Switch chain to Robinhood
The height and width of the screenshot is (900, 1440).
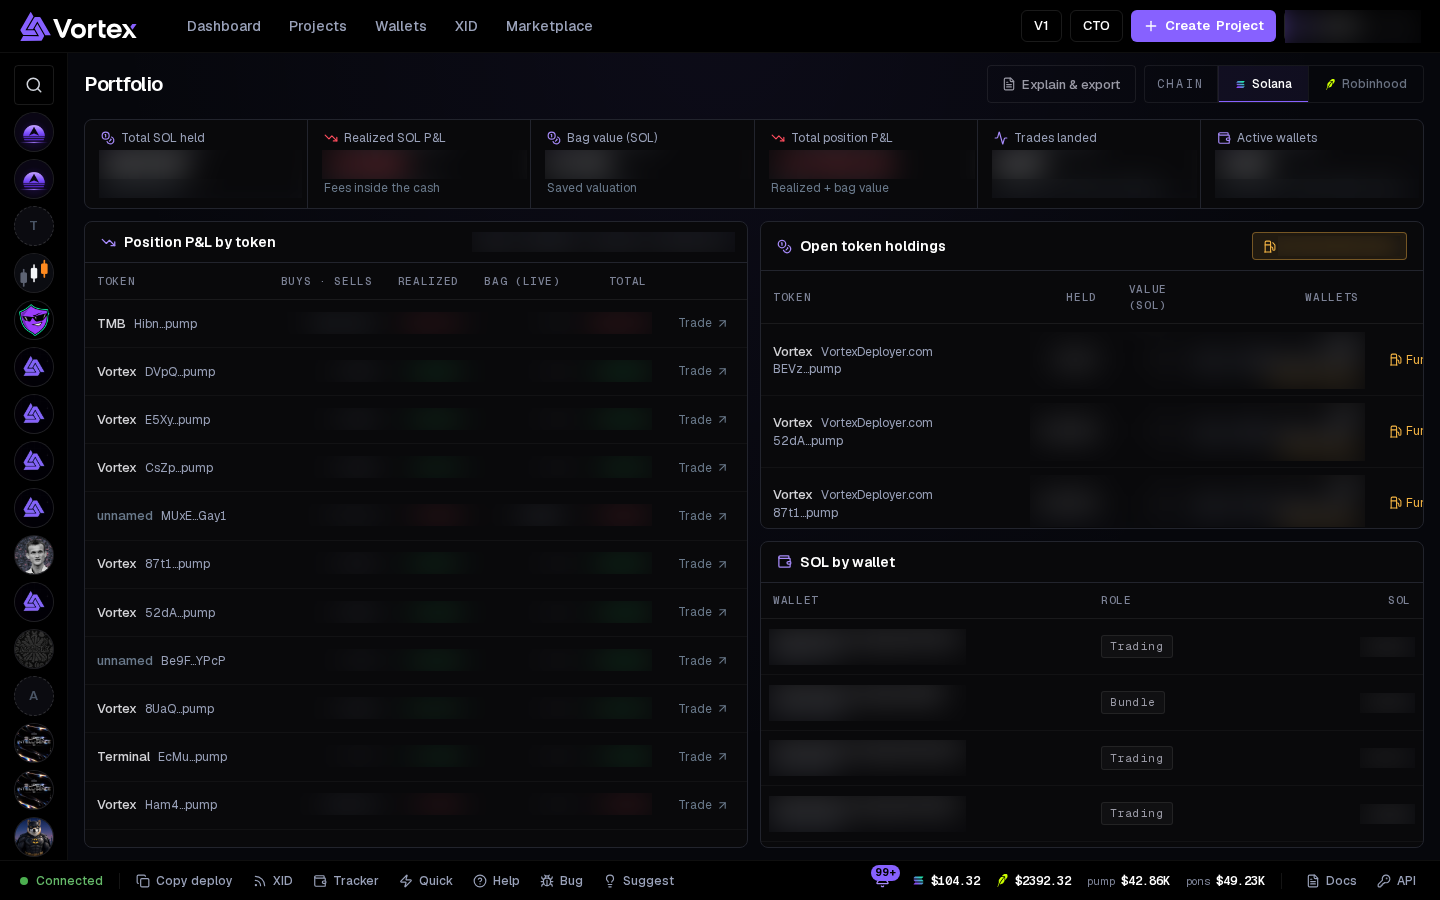click(x=1366, y=84)
